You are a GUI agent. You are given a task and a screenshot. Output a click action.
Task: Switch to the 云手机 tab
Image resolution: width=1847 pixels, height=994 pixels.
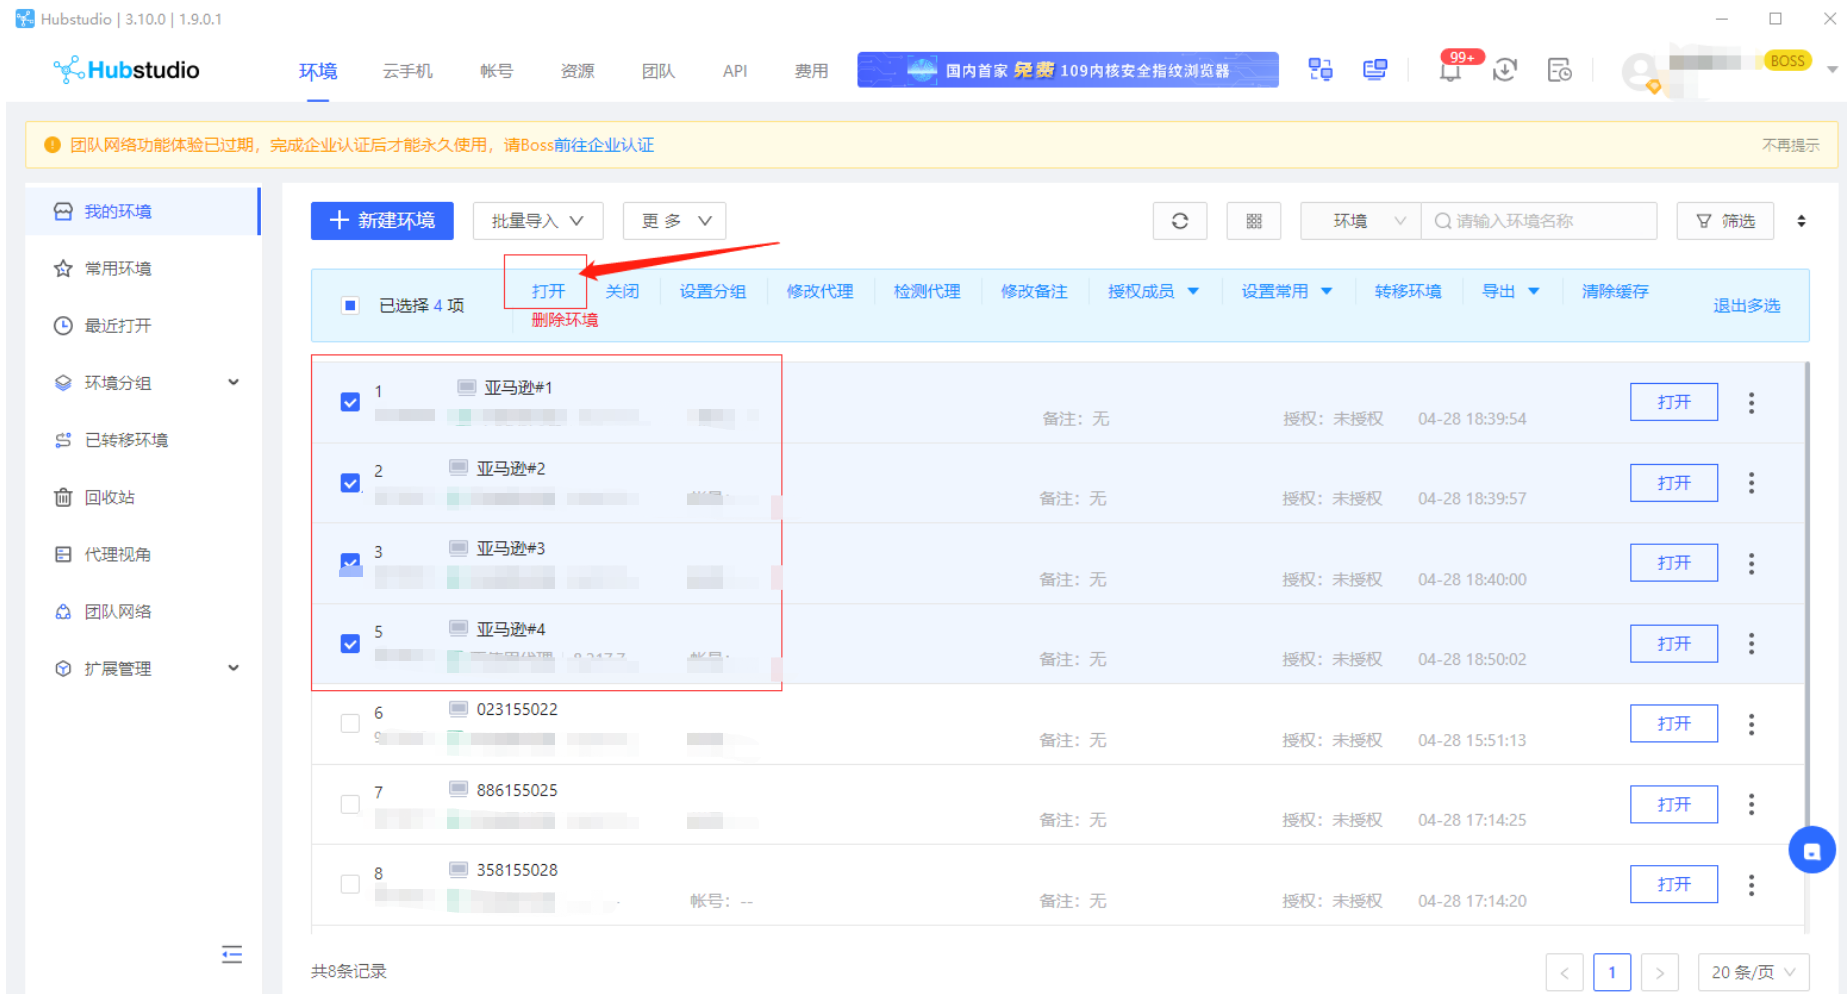(x=408, y=71)
